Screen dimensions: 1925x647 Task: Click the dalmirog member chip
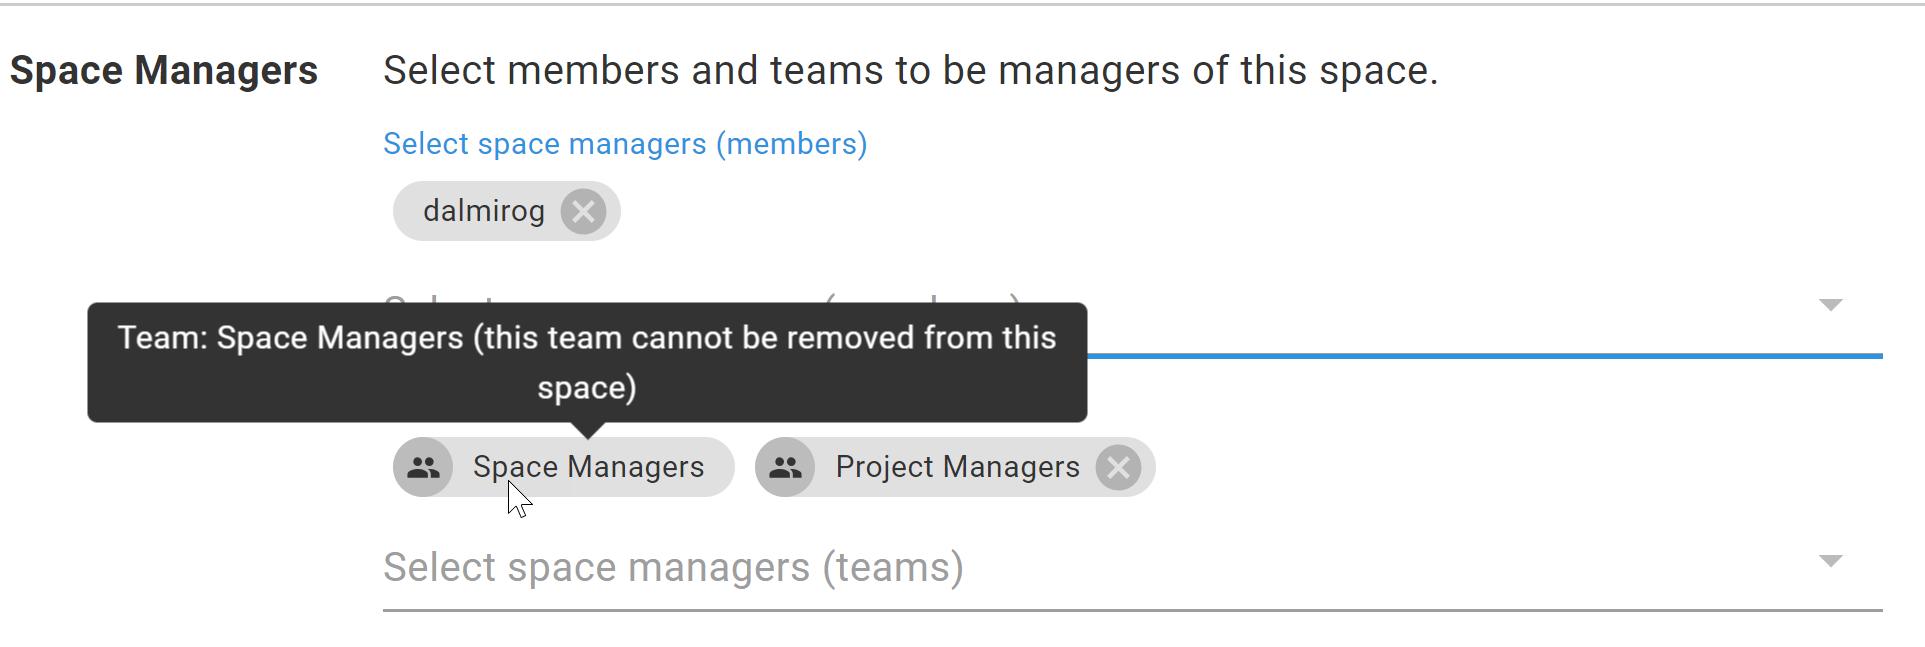[x=483, y=211]
